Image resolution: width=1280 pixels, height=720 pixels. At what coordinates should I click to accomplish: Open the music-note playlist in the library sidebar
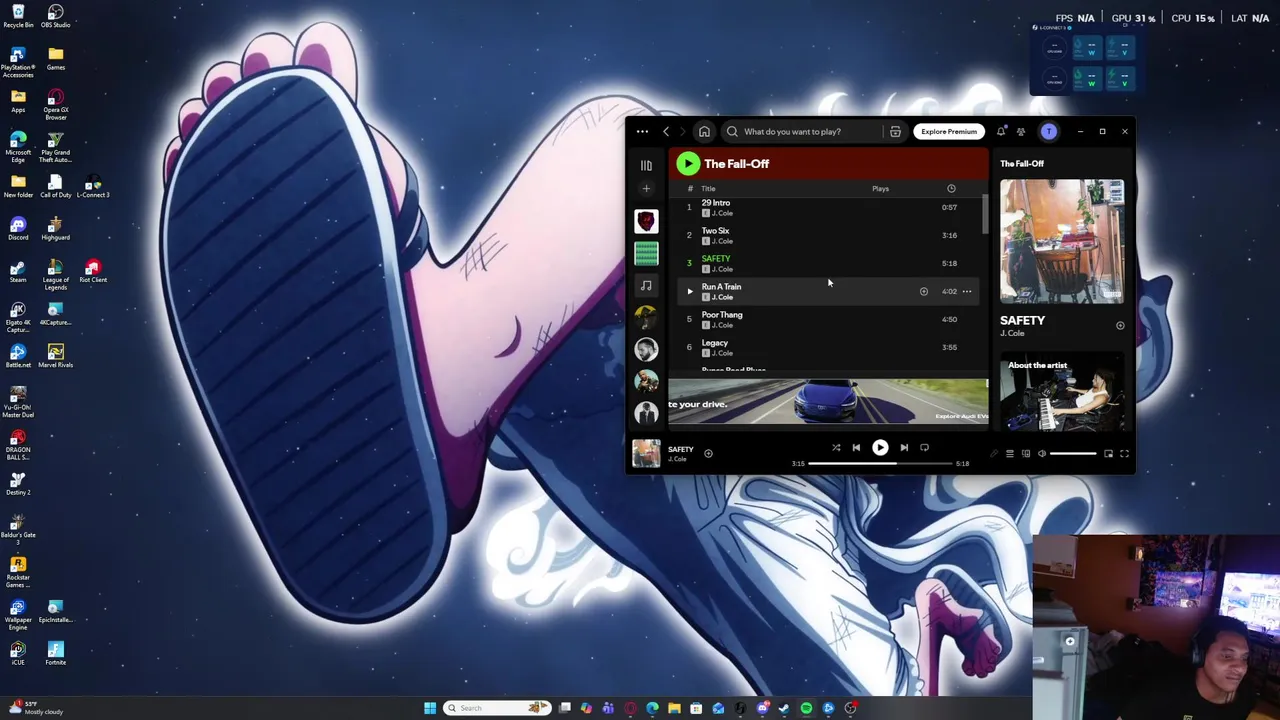pos(646,286)
